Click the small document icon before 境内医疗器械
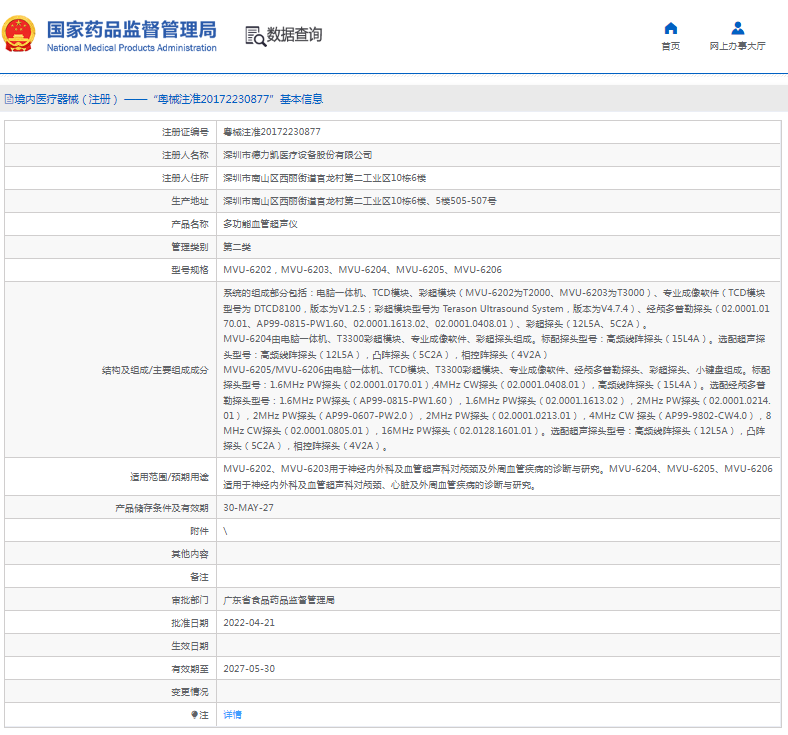This screenshot has height=735, width=788. 8,99
